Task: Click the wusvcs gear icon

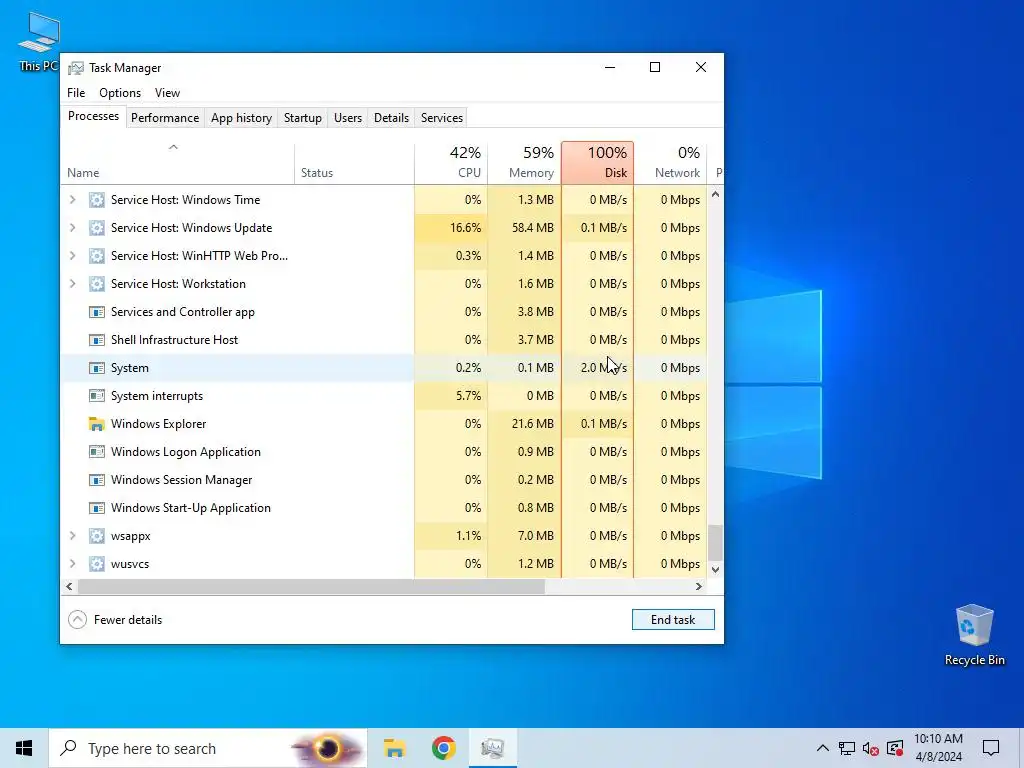Action: coord(97,564)
